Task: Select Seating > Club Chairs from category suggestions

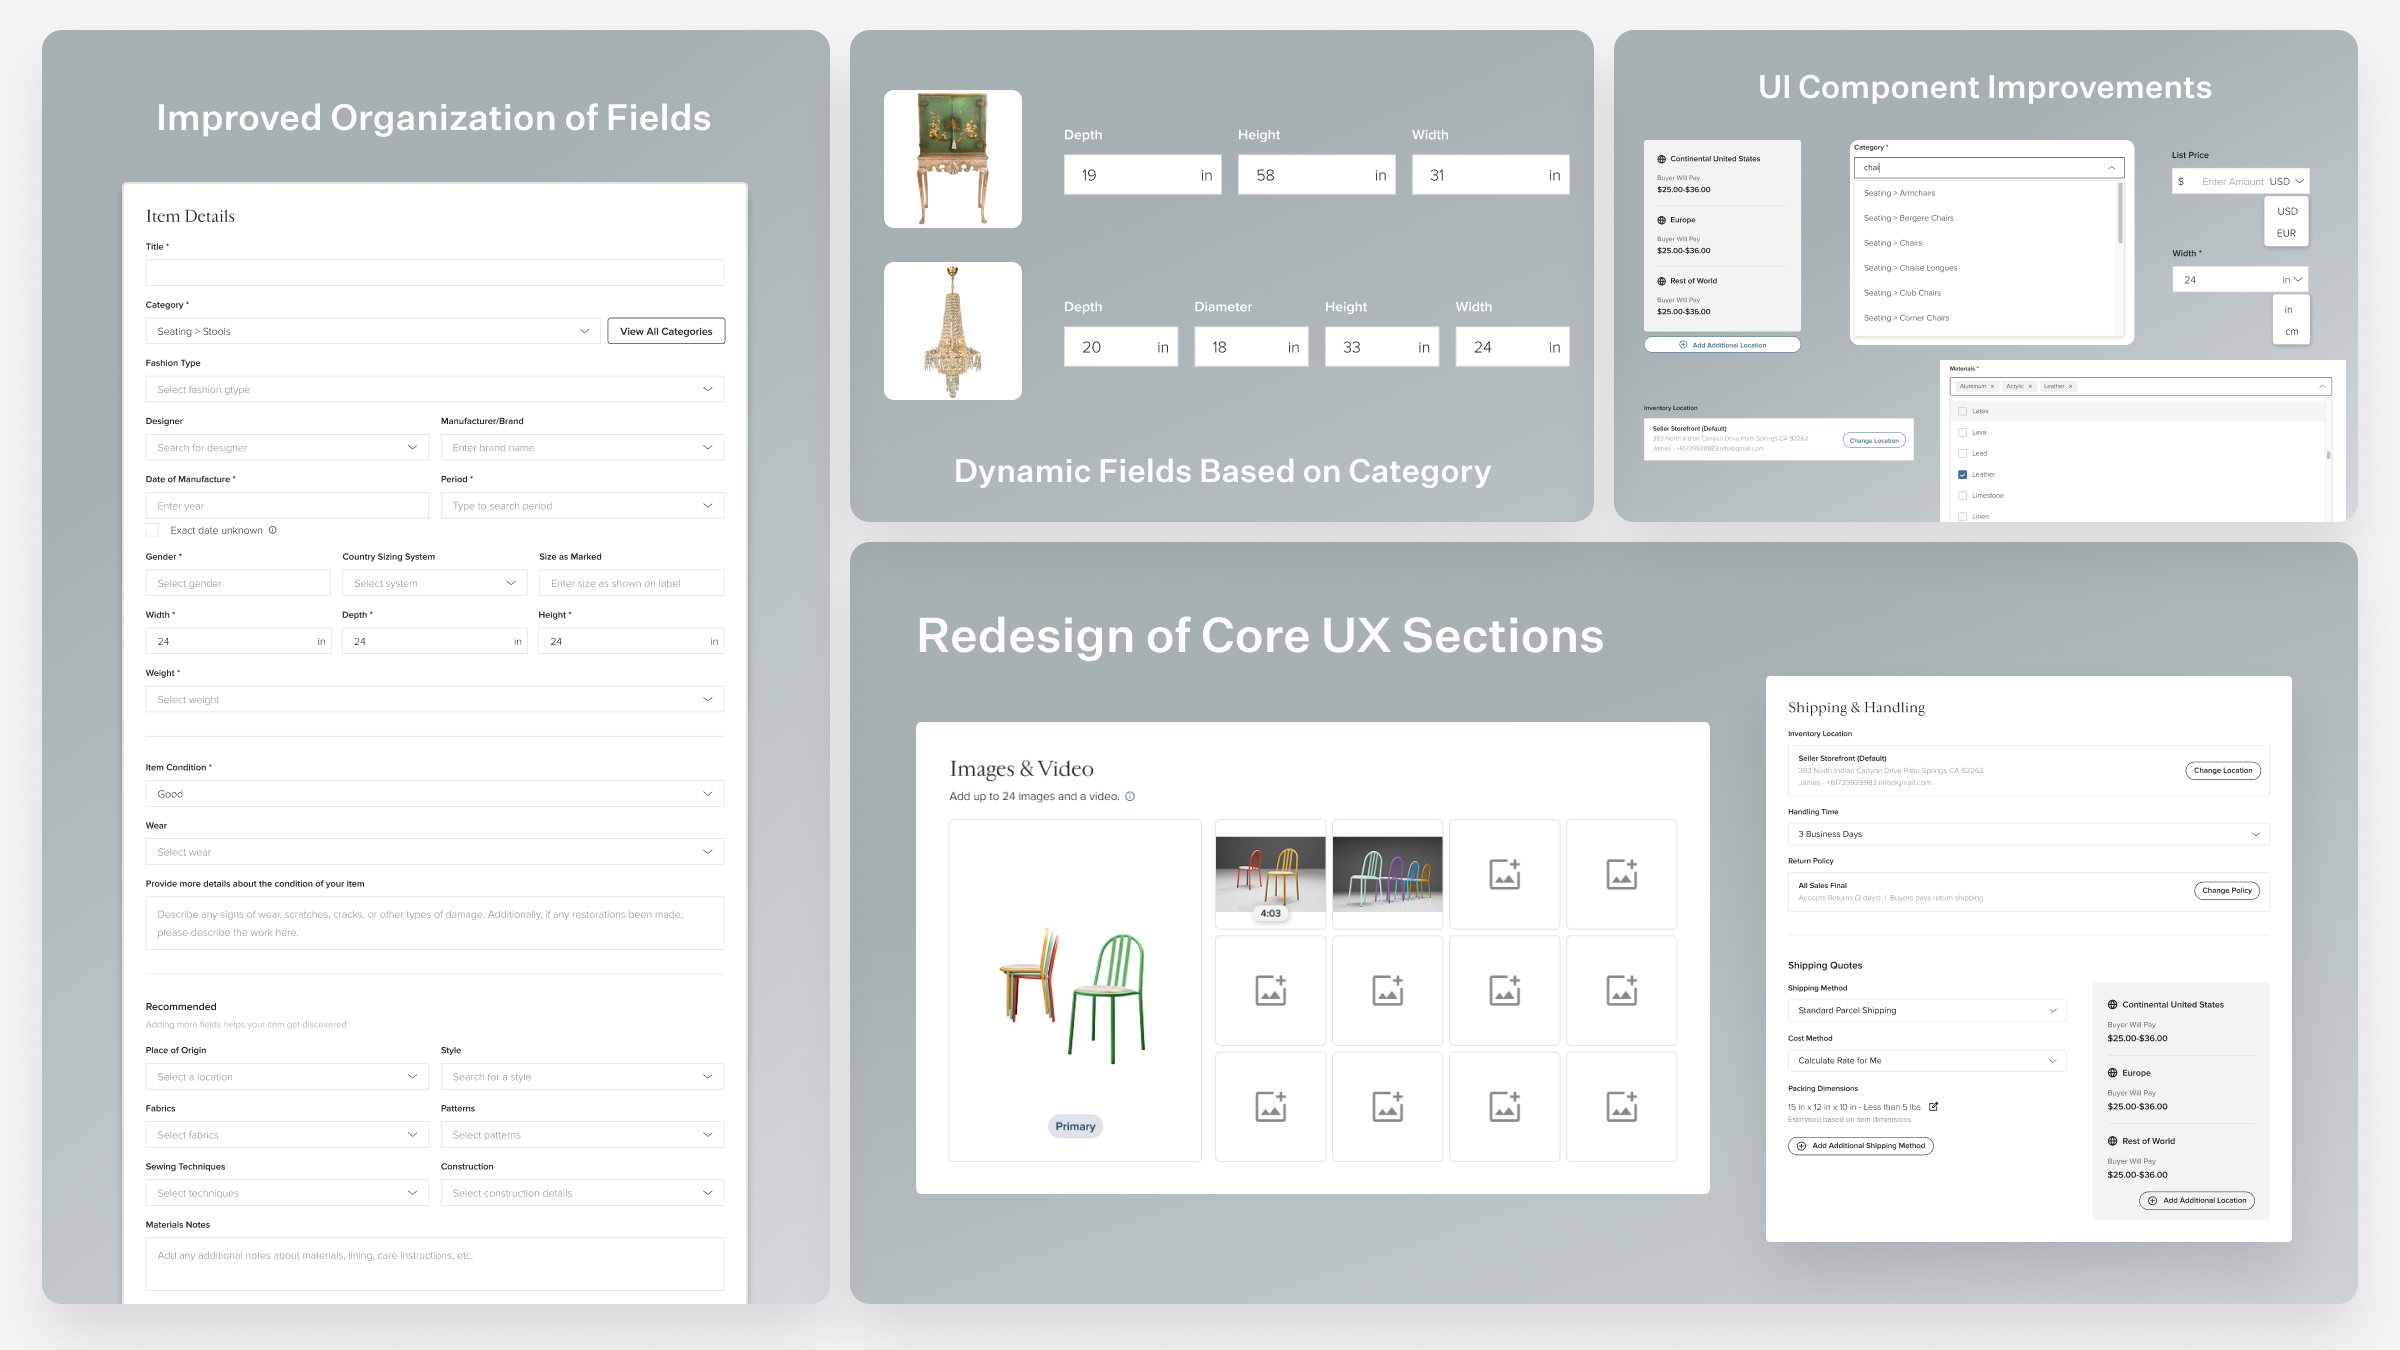Action: tap(1903, 292)
